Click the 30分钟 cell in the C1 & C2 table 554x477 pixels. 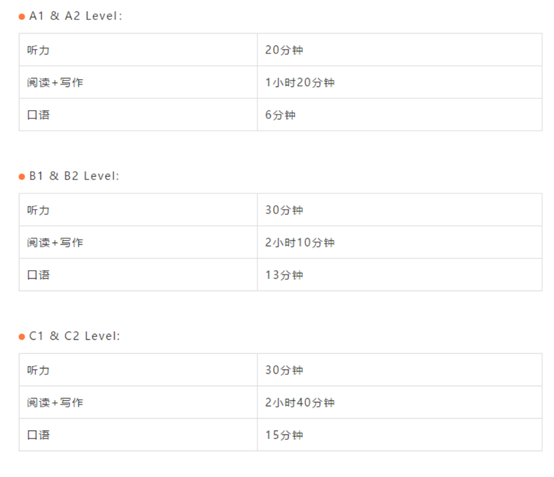pos(400,370)
